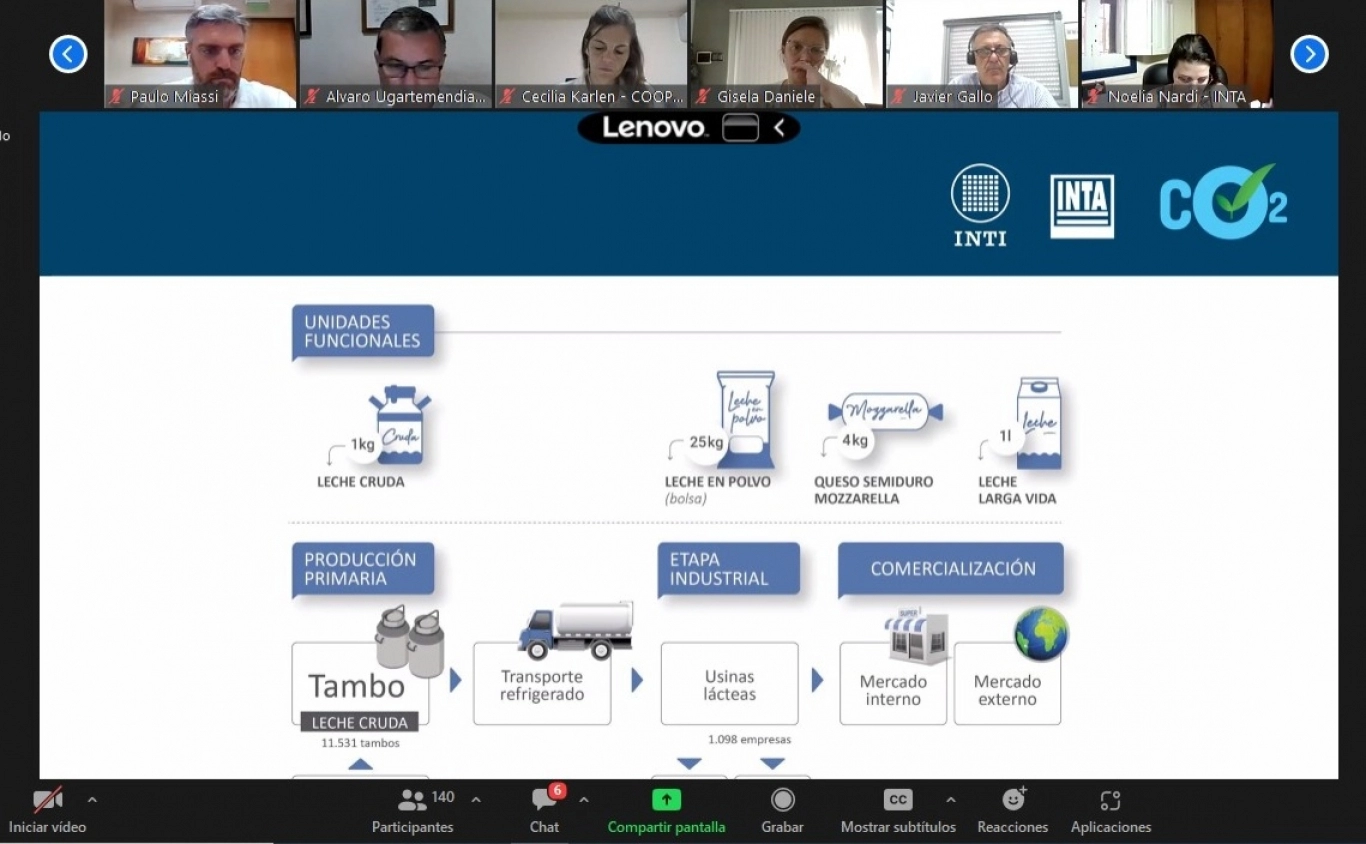Screen dimensions: 1366x844
Task: Toggle Mostrar subtítulos closed captions
Action: pyautogui.click(x=897, y=800)
